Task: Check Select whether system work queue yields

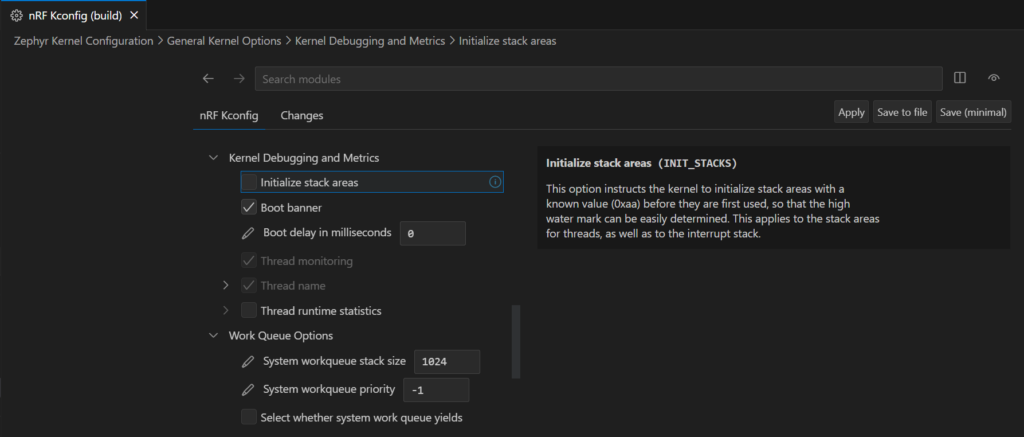Action: click(x=250, y=417)
